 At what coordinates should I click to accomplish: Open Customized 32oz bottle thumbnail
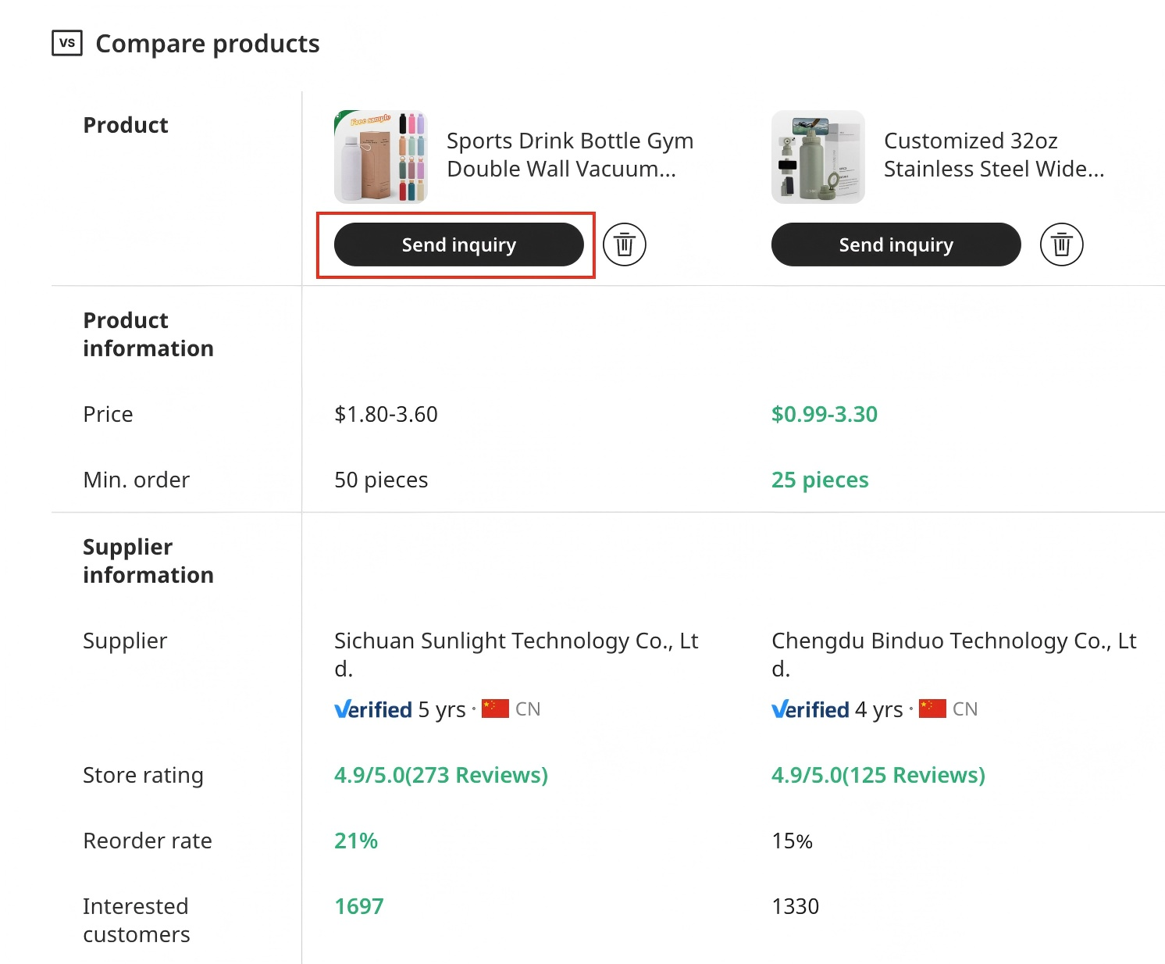coord(818,157)
